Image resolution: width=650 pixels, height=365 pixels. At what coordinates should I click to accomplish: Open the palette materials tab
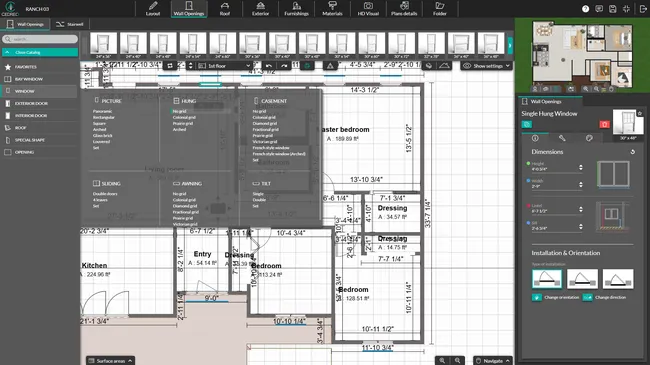click(x=589, y=138)
